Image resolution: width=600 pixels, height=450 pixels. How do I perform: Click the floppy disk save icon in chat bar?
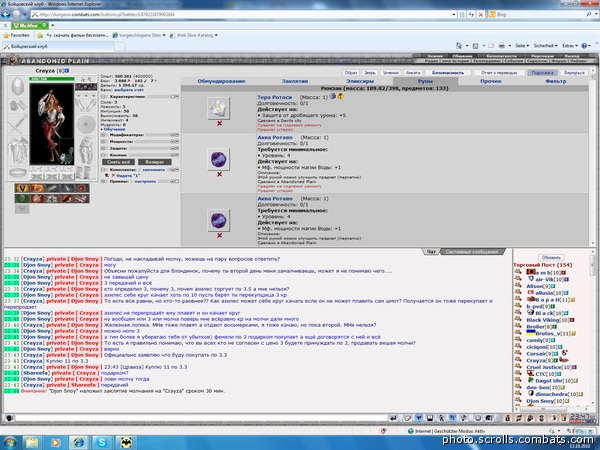(x=430, y=418)
